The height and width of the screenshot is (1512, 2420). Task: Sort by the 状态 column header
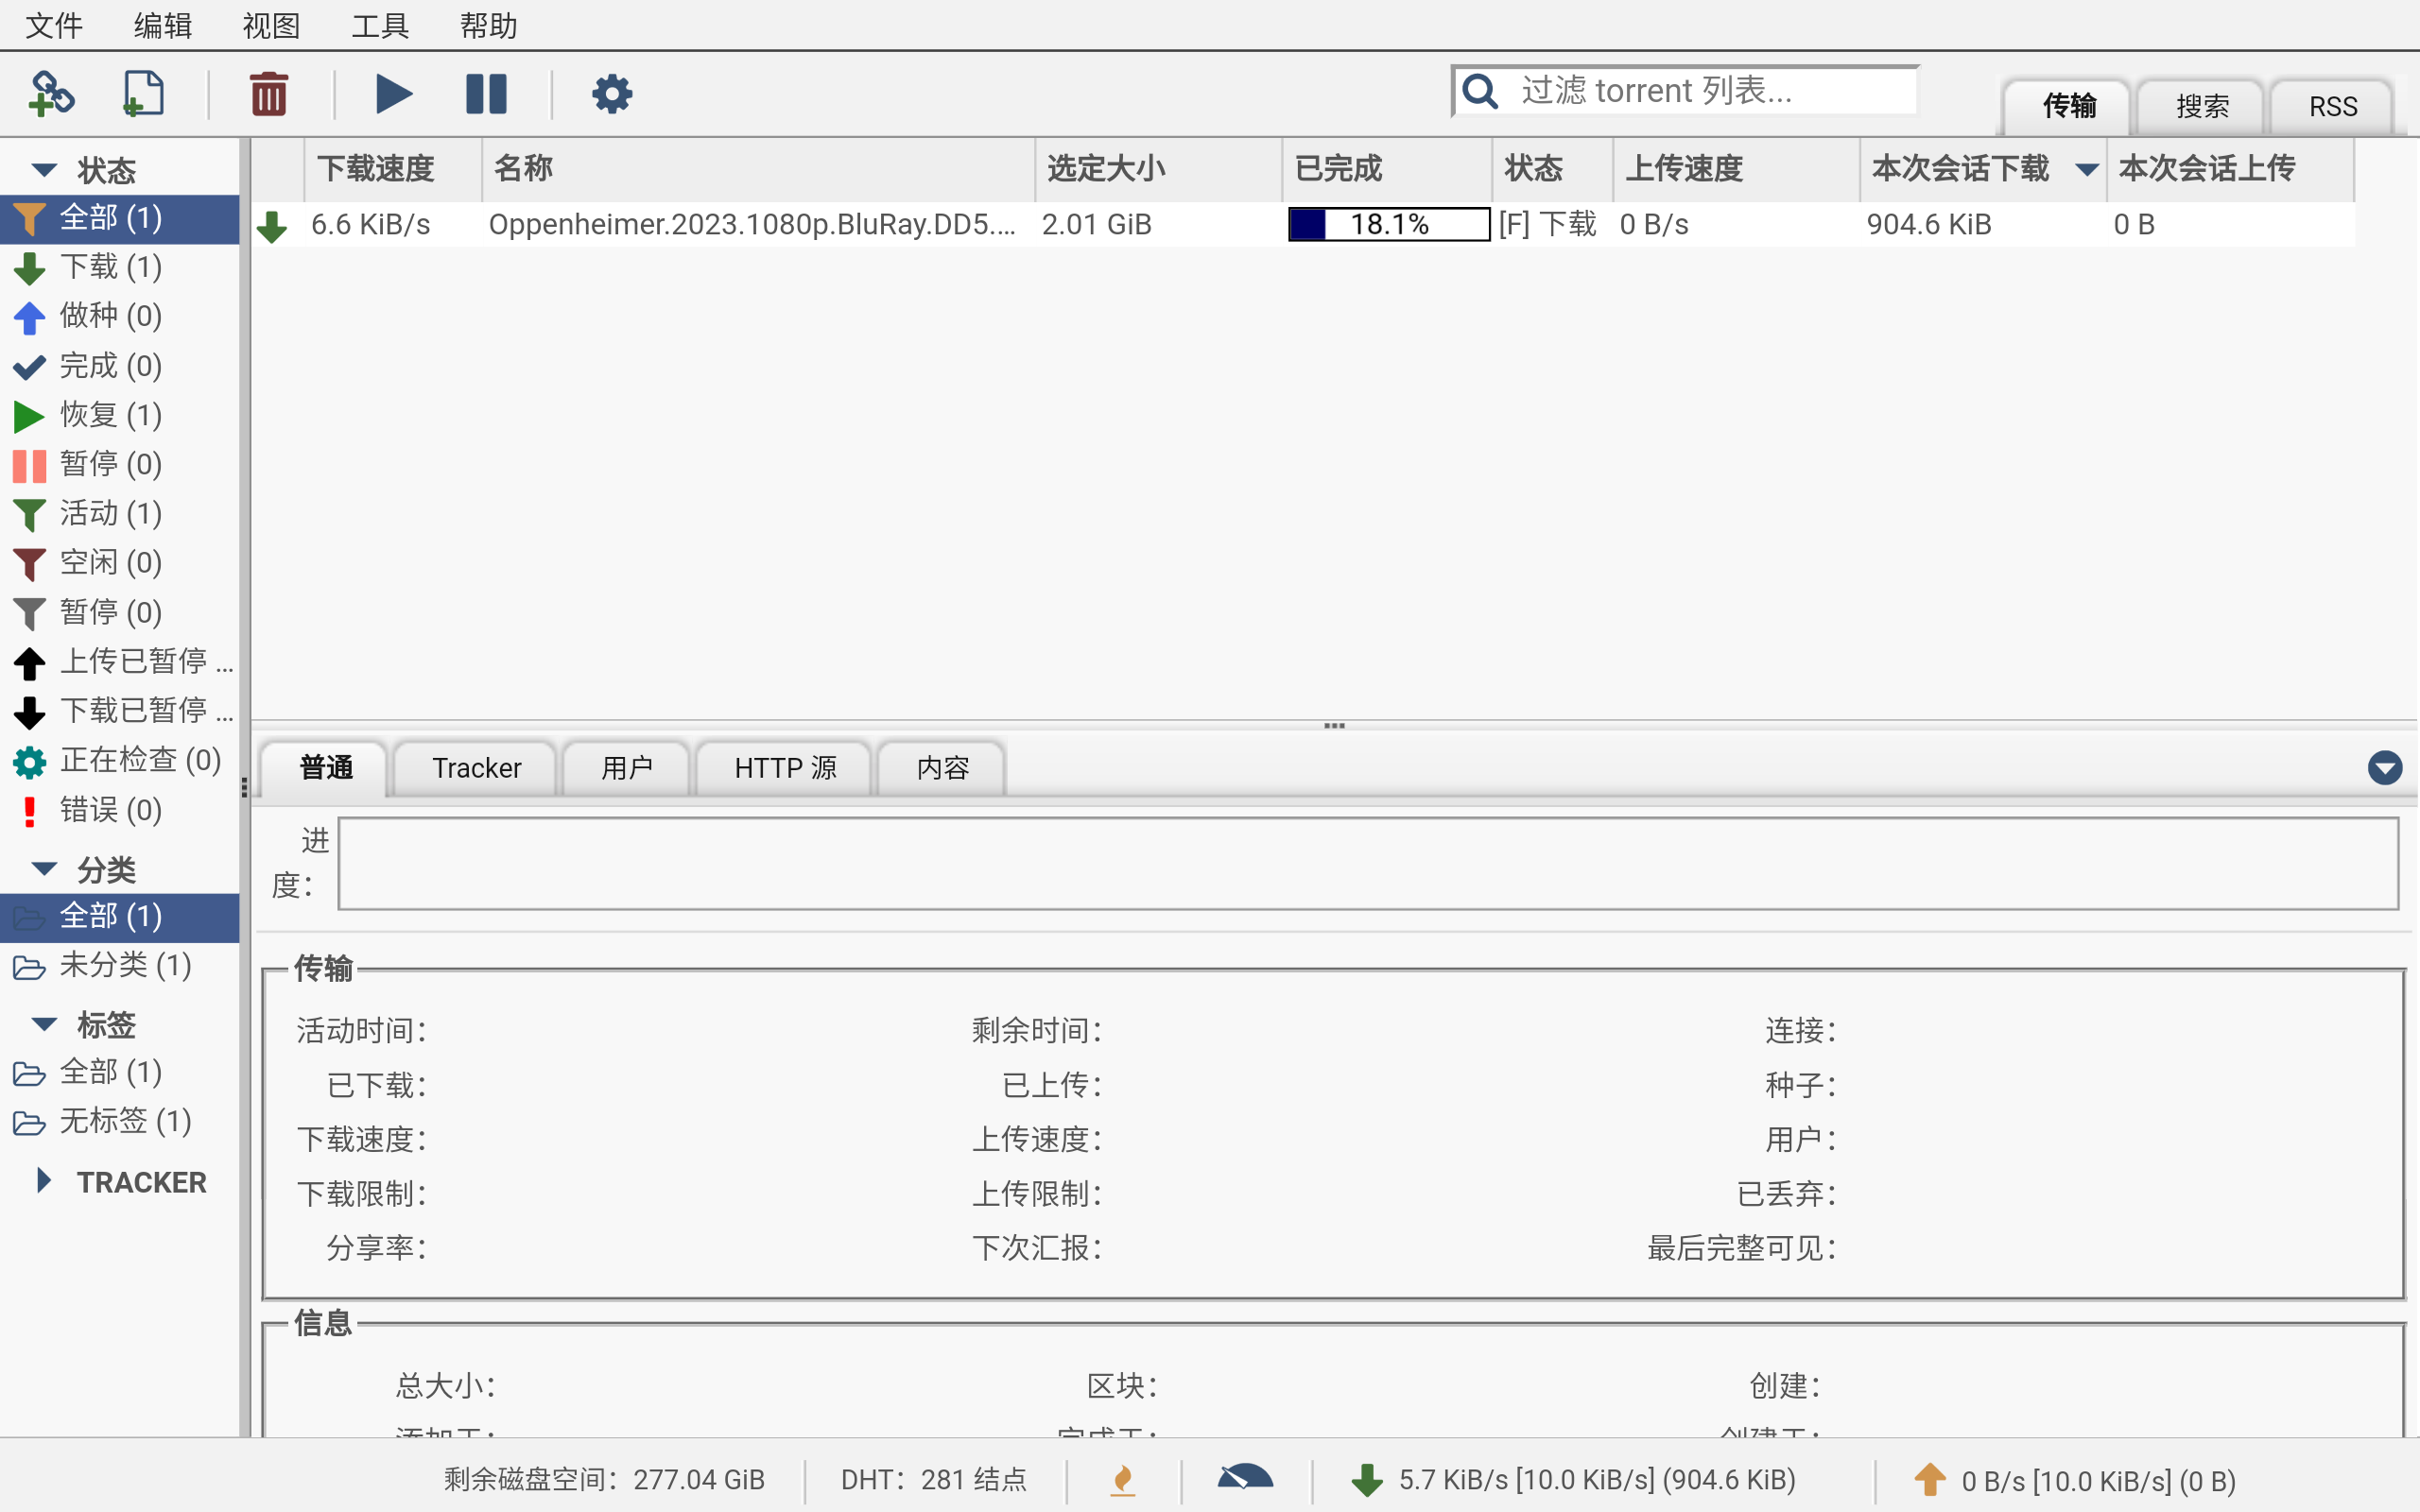(1553, 169)
